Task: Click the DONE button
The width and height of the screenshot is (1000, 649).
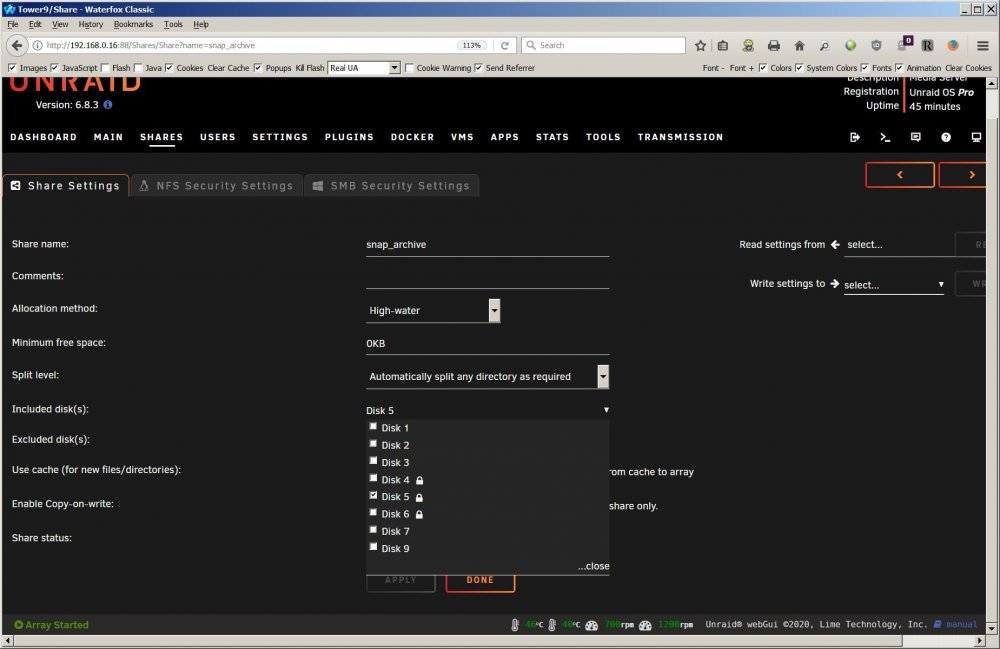Action: pos(480,581)
